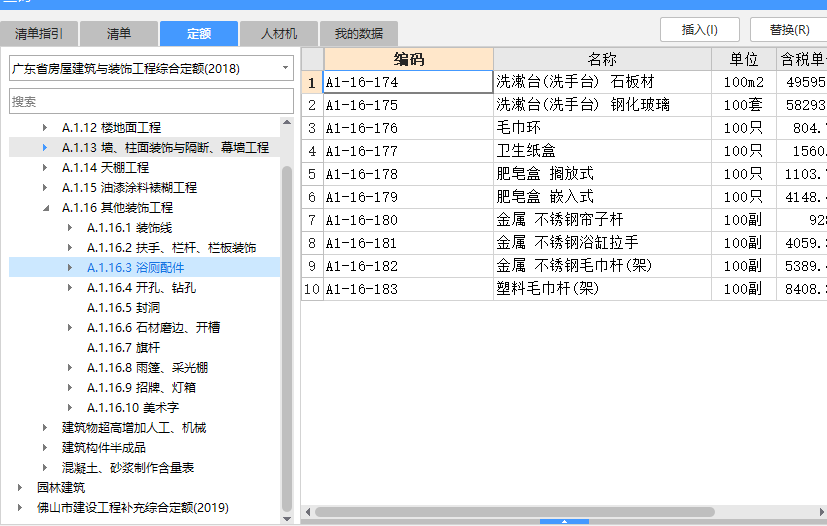This screenshot has height=526, width=827.
Task: Select tree item 园林建筑
Action: 61,487
